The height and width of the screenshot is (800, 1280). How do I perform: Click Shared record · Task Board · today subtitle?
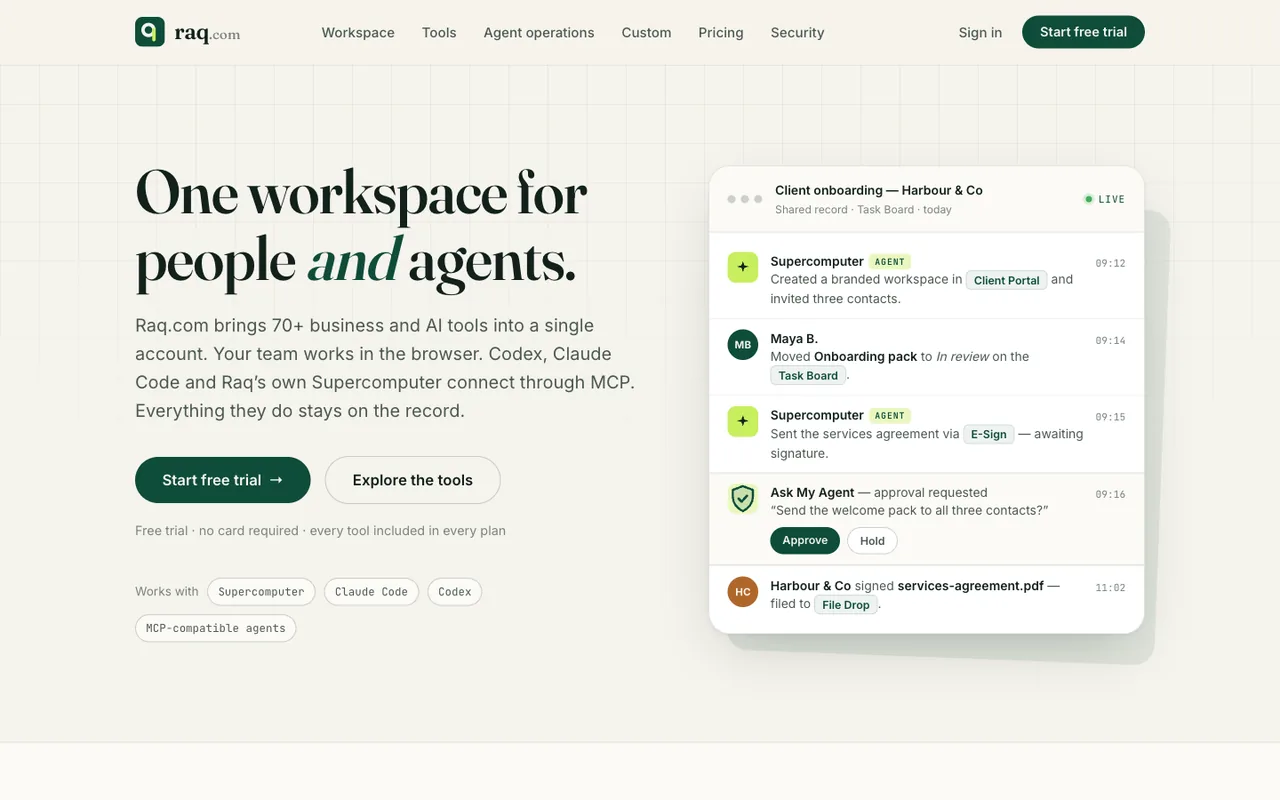point(863,210)
